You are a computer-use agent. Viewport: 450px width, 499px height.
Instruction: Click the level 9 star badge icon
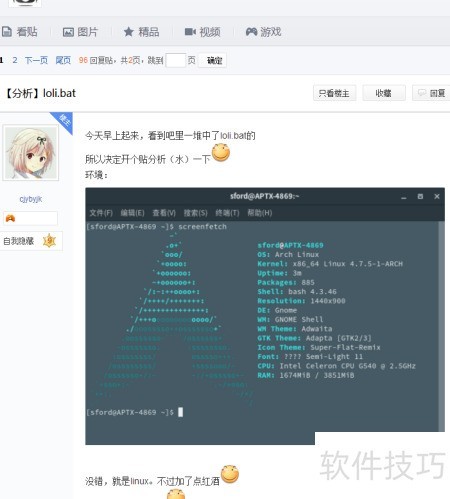[49, 241]
